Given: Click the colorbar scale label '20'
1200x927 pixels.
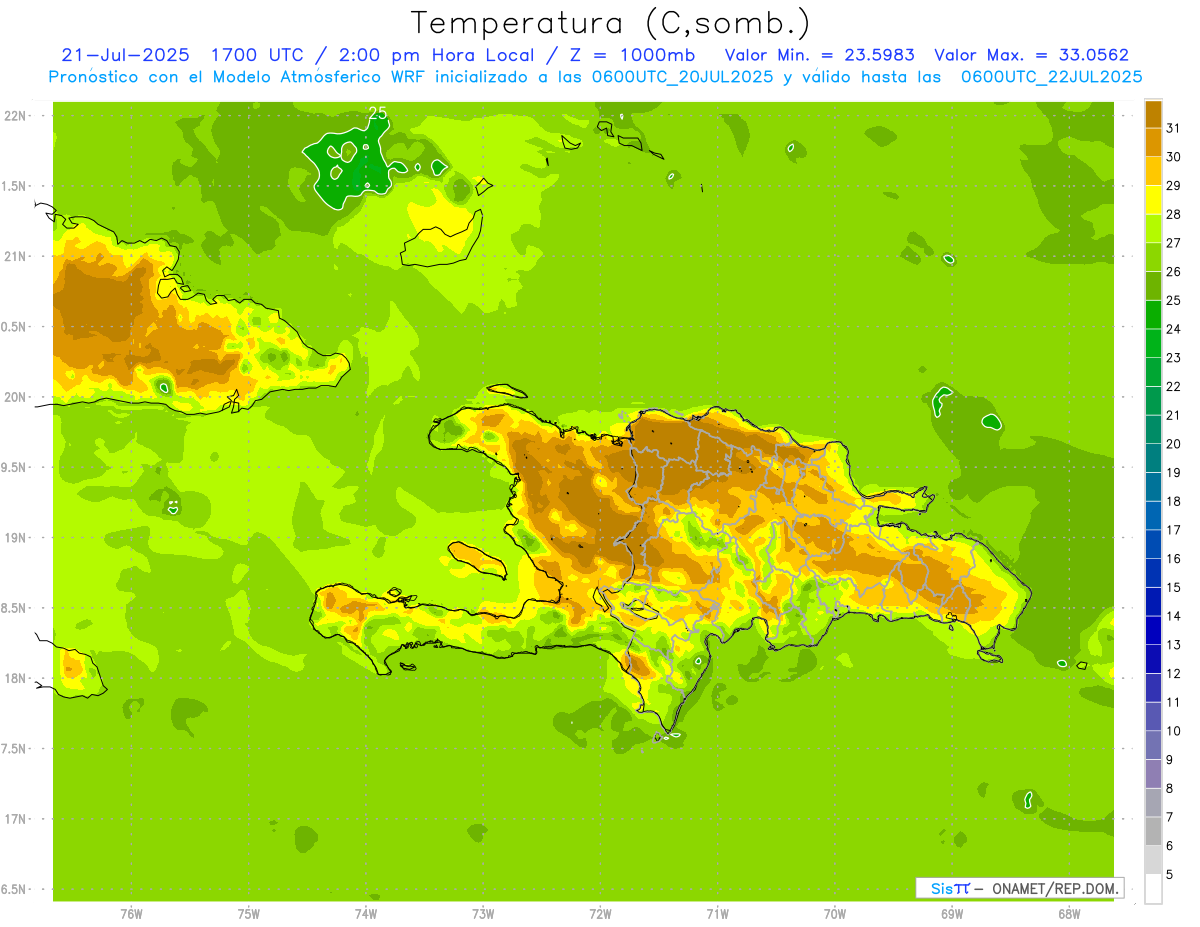Looking at the screenshot, I should (x=1173, y=444).
